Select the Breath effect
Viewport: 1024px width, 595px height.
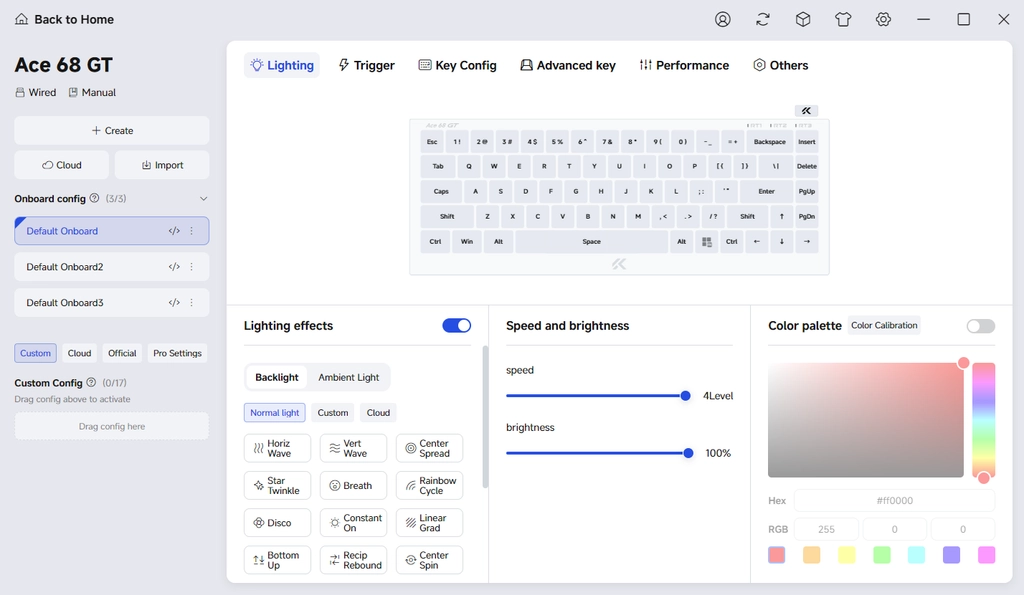click(353, 485)
